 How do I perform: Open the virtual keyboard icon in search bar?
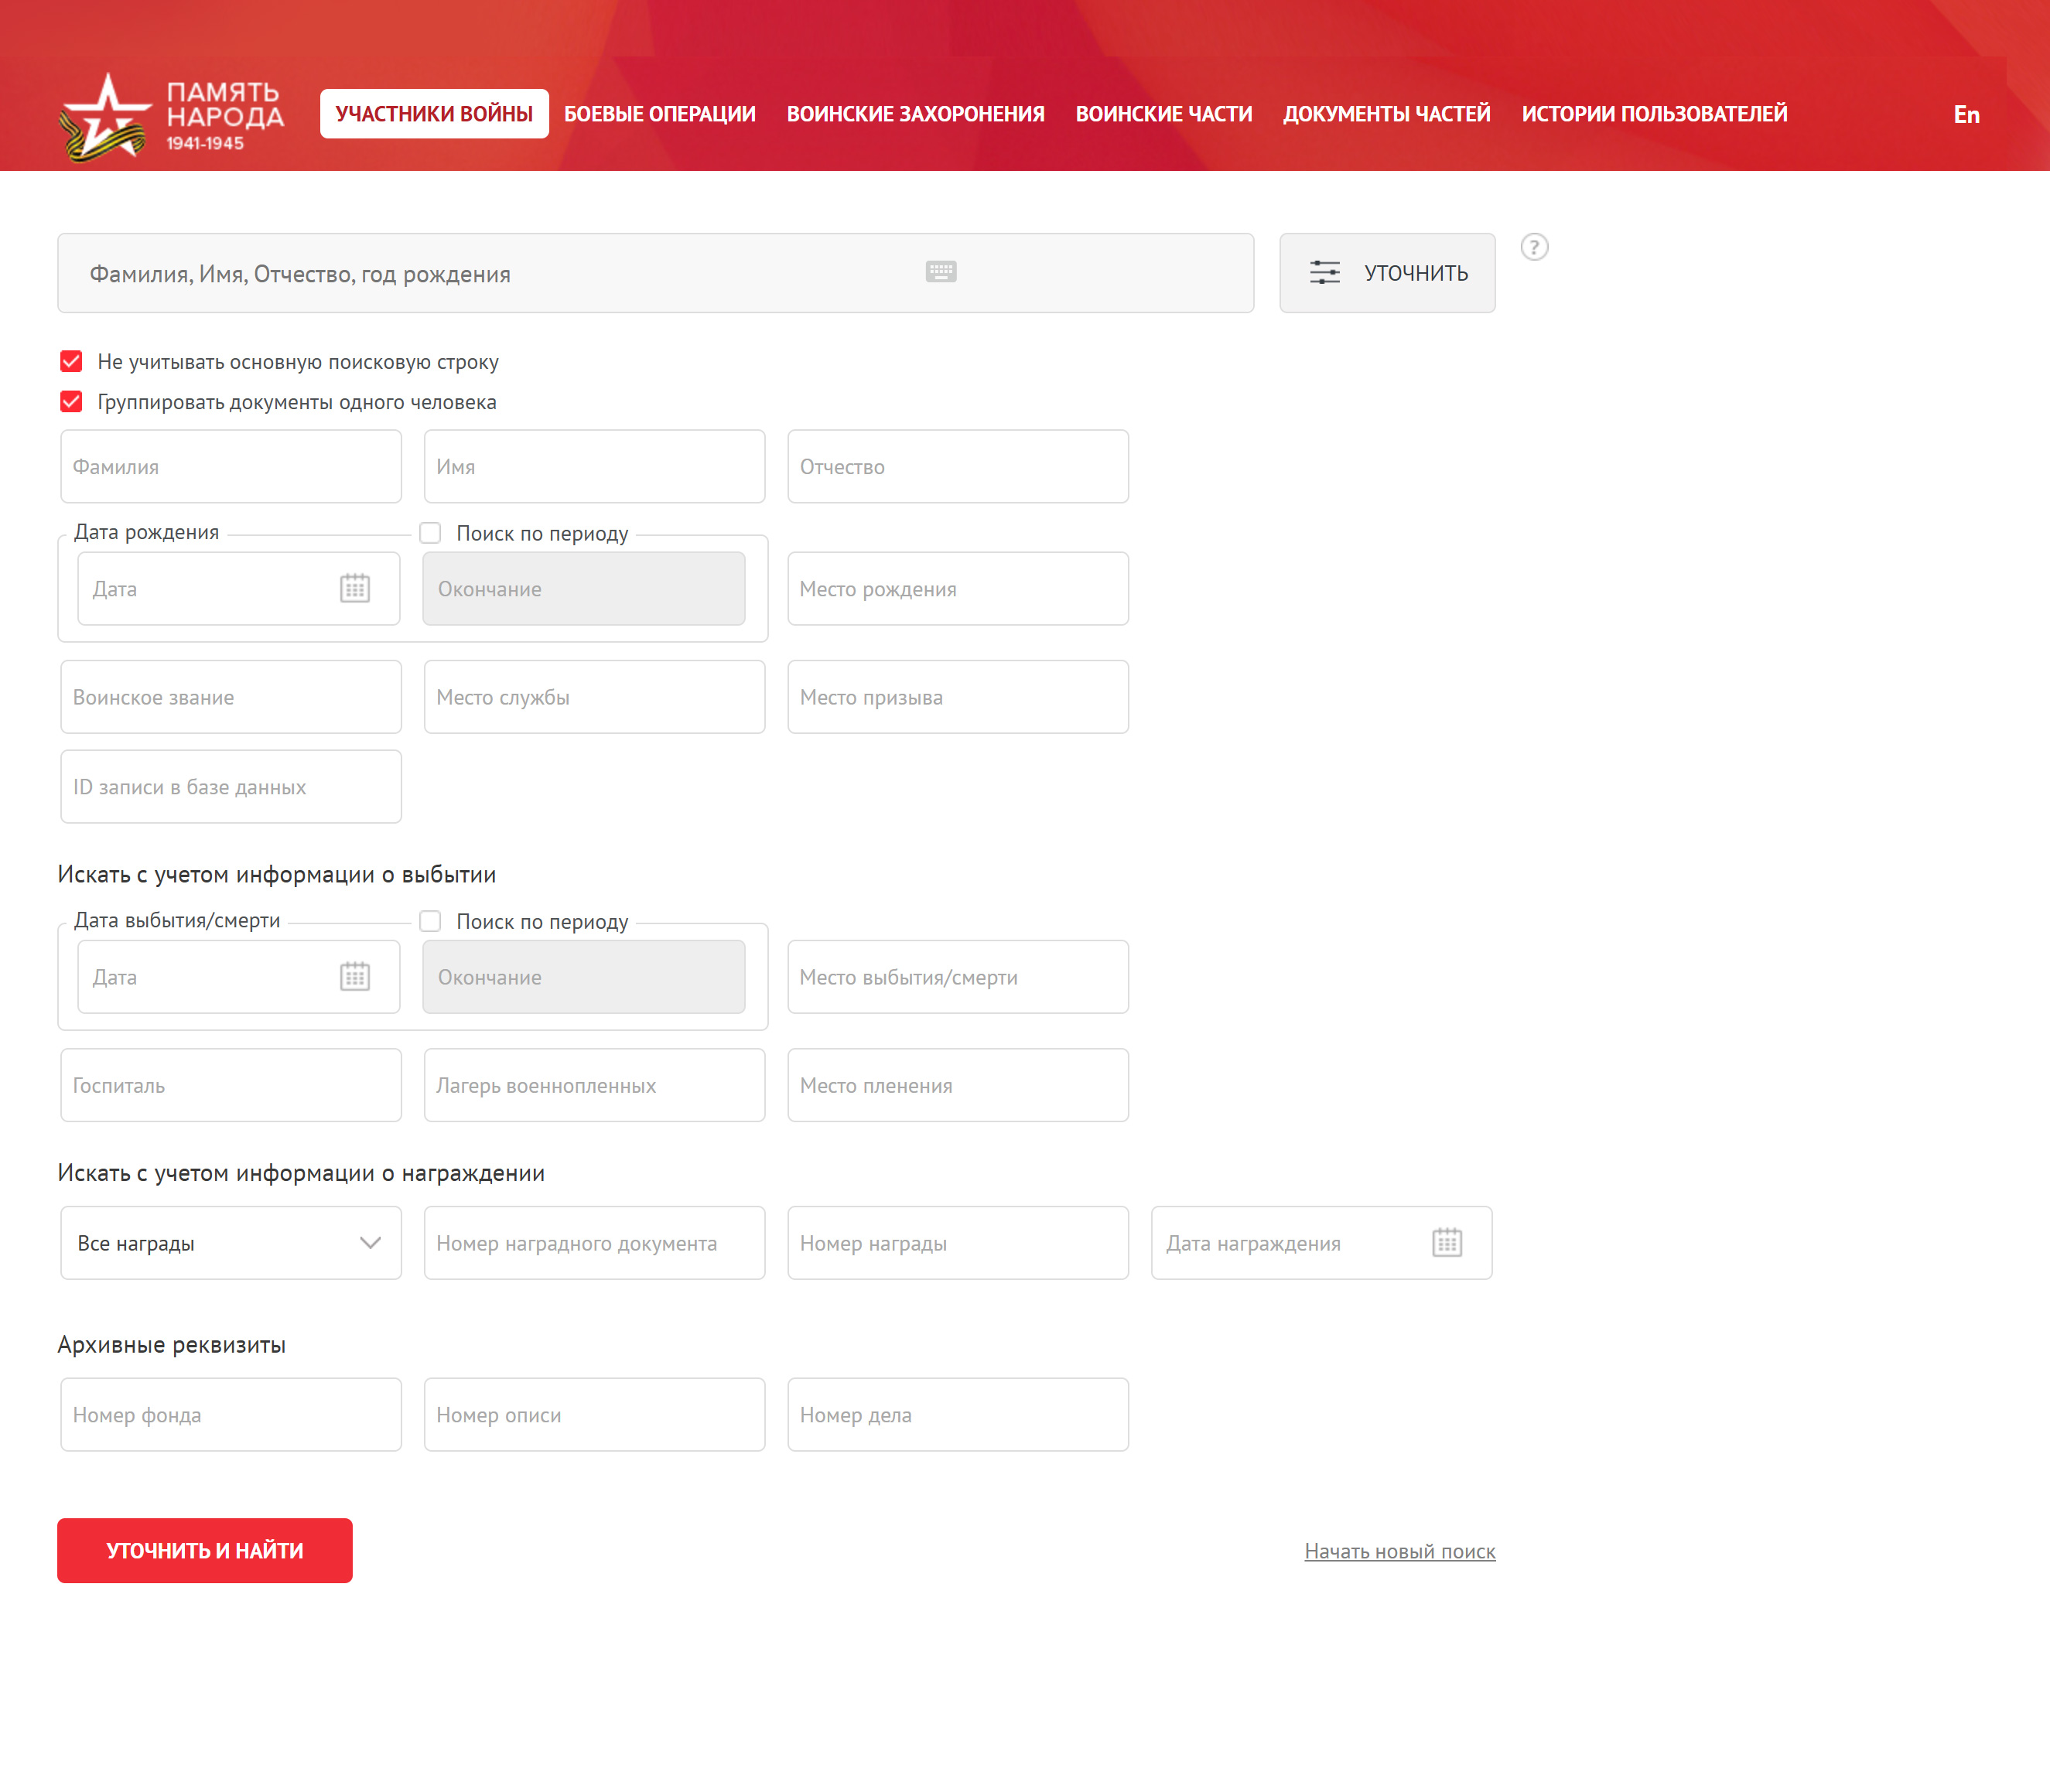(x=940, y=272)
